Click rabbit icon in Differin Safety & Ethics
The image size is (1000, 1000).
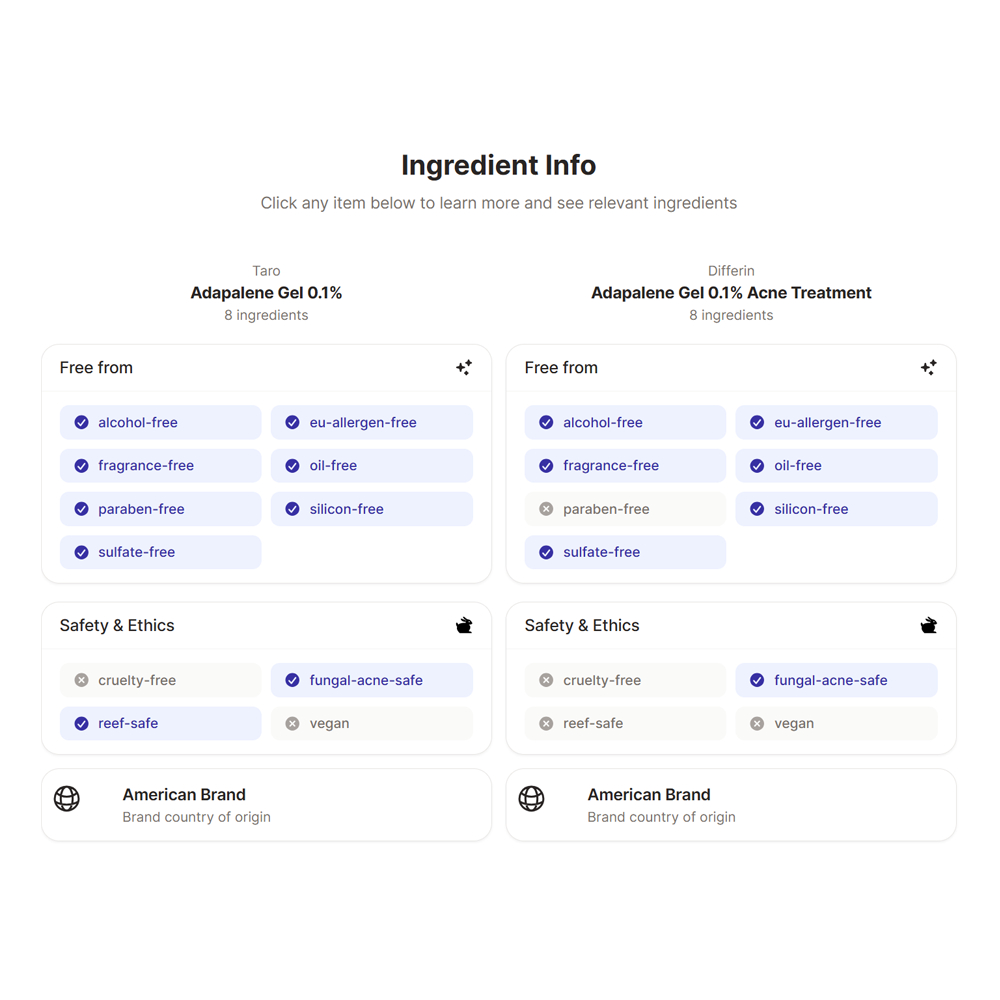pos(929,626)
